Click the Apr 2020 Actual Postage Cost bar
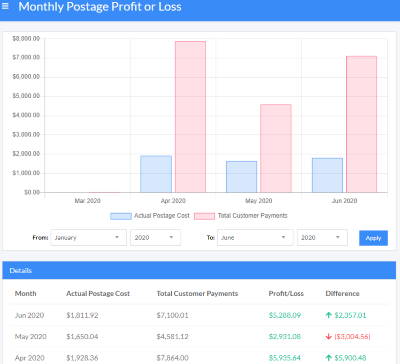Screen dimensions: 400x364 [156, 174]
